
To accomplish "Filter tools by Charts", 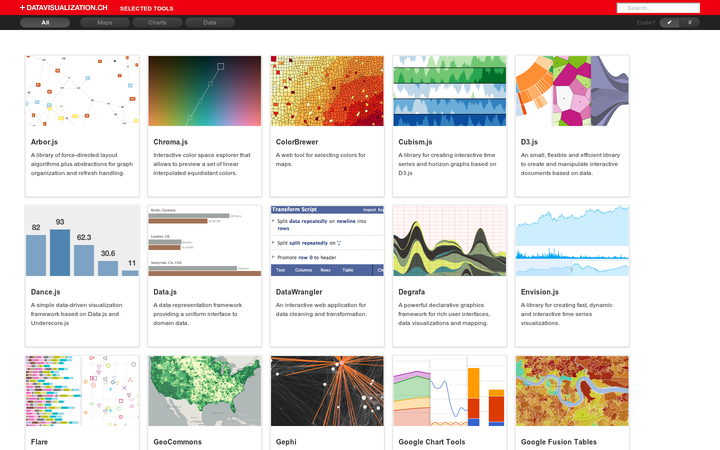I will click(x=158, y=22).
